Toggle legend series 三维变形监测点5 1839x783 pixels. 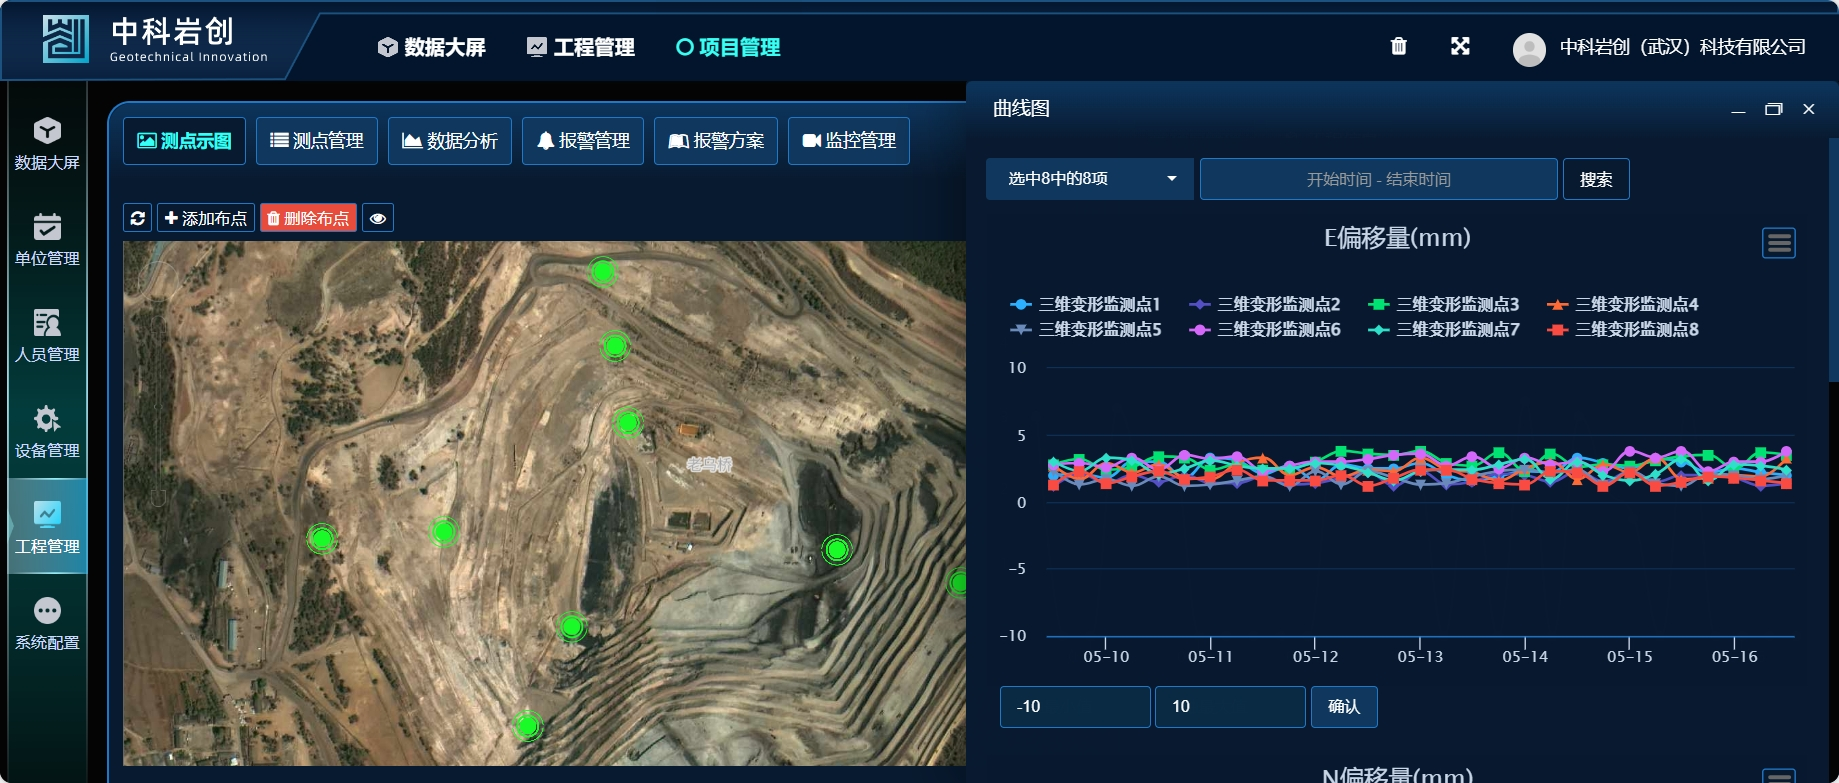click(1086, 329)
